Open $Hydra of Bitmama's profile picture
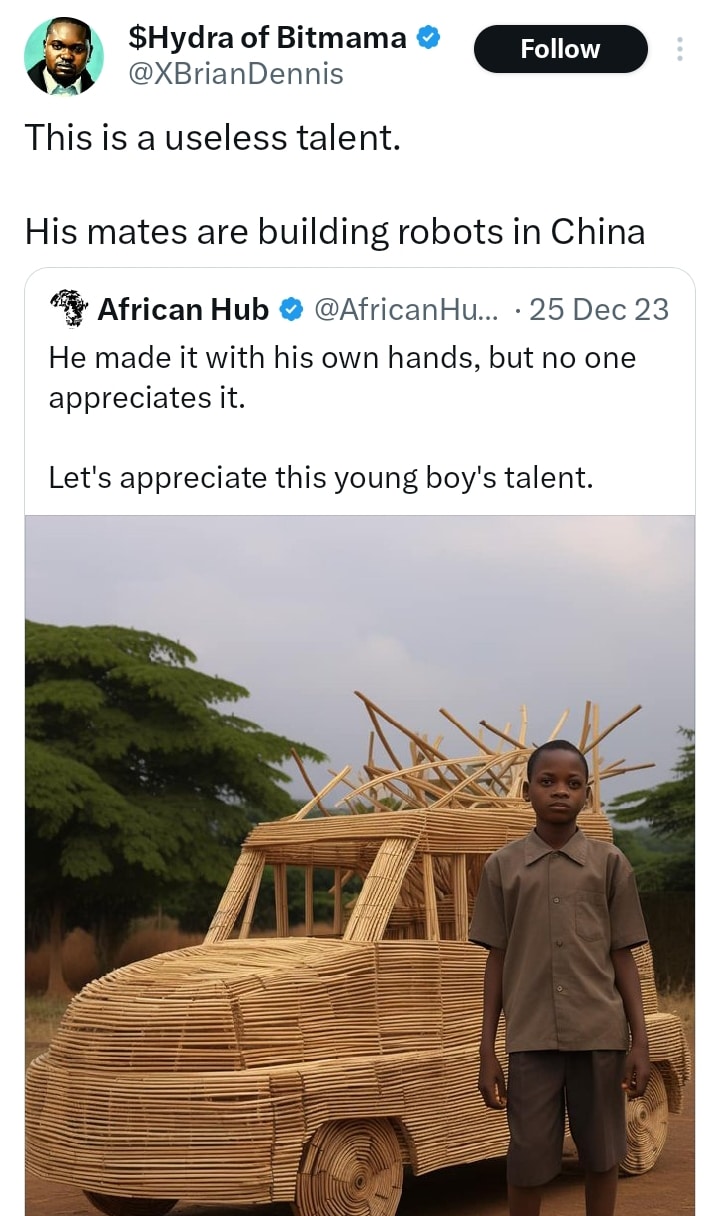 point(63,56)
